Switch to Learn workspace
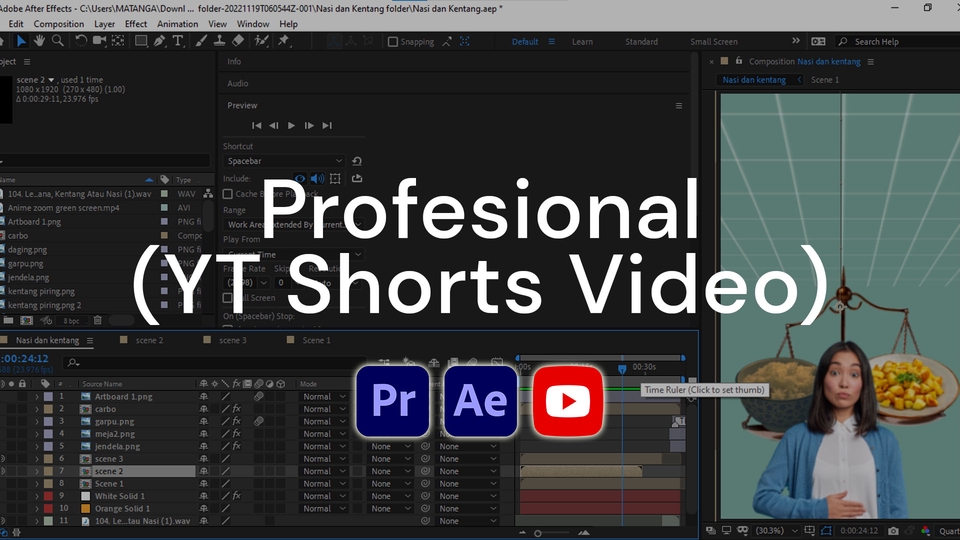The height and width of the screenshot is (540, 960). point(582,42)
